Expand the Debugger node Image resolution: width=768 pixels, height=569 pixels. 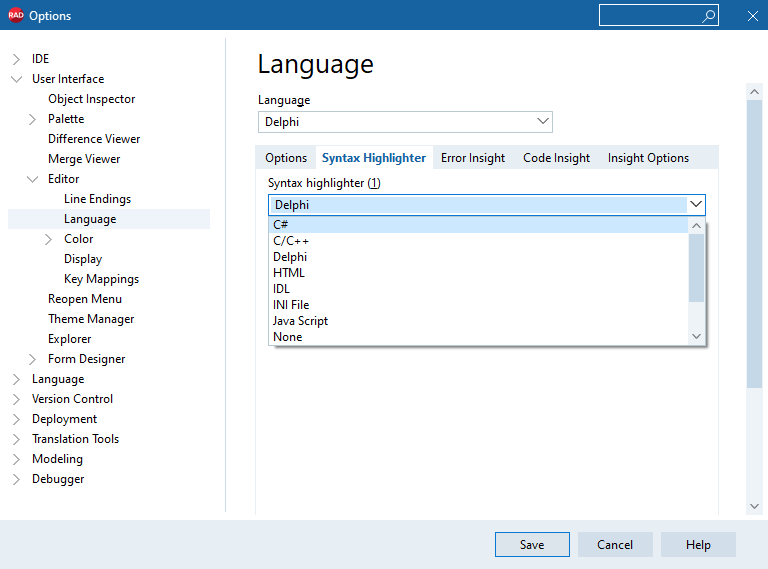16,479
